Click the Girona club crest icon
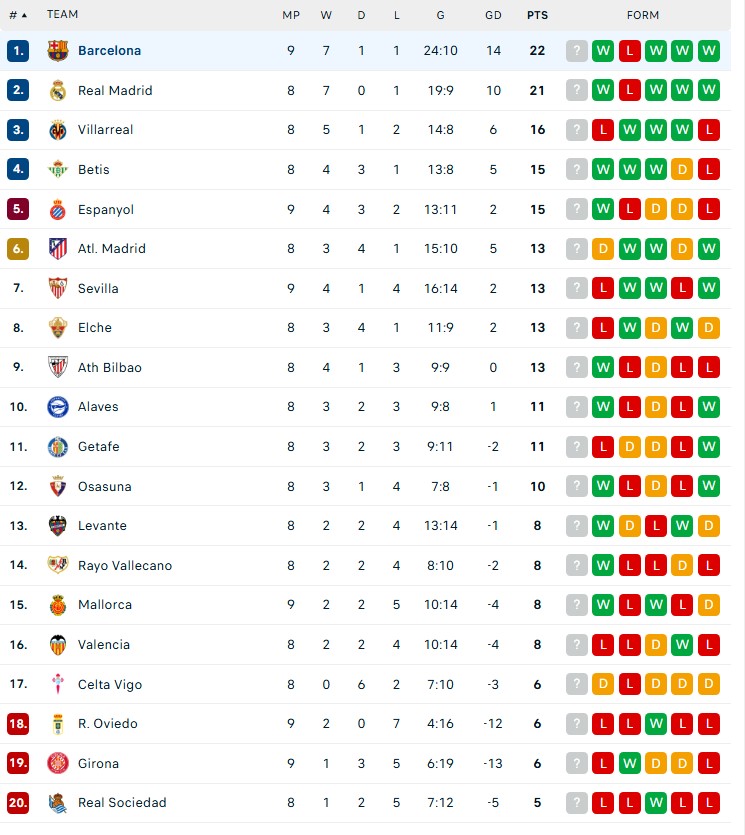 tap(58, 763)
